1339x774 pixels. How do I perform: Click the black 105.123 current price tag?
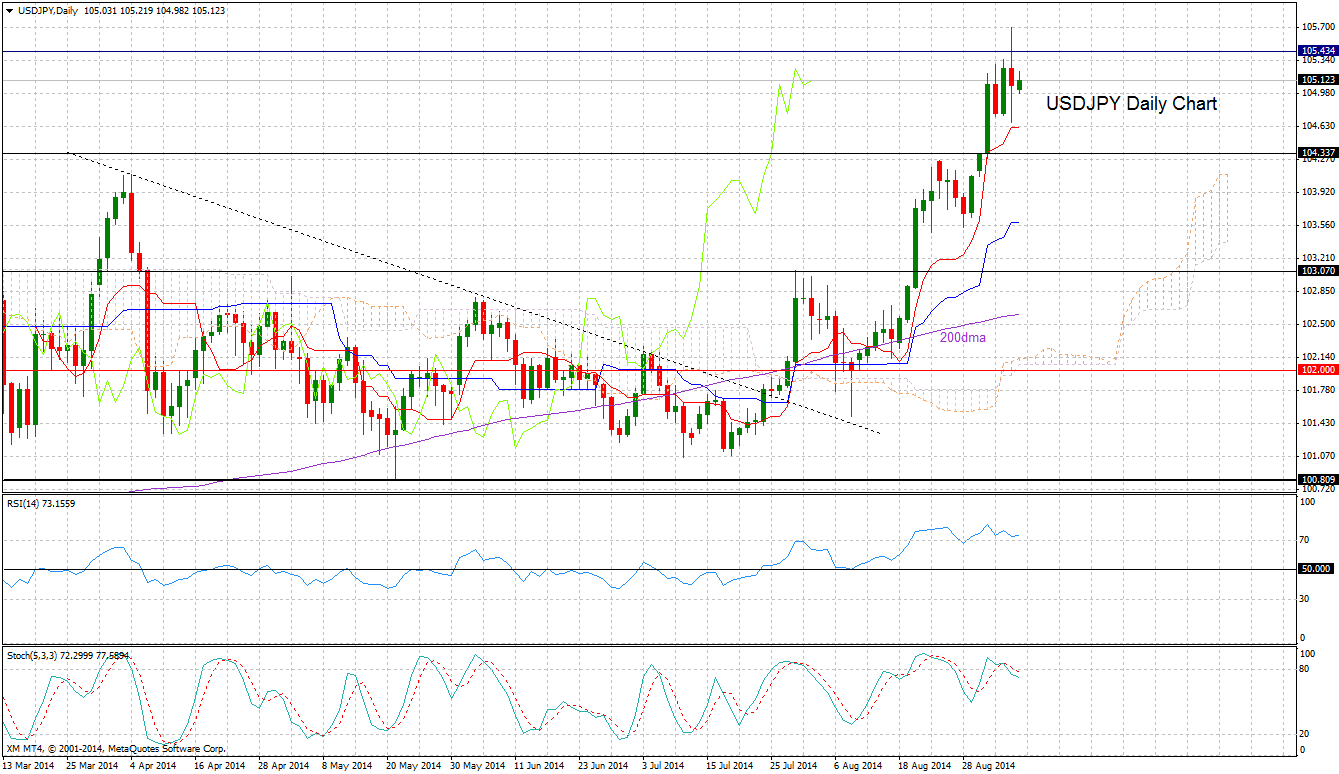coord(1317,80)
